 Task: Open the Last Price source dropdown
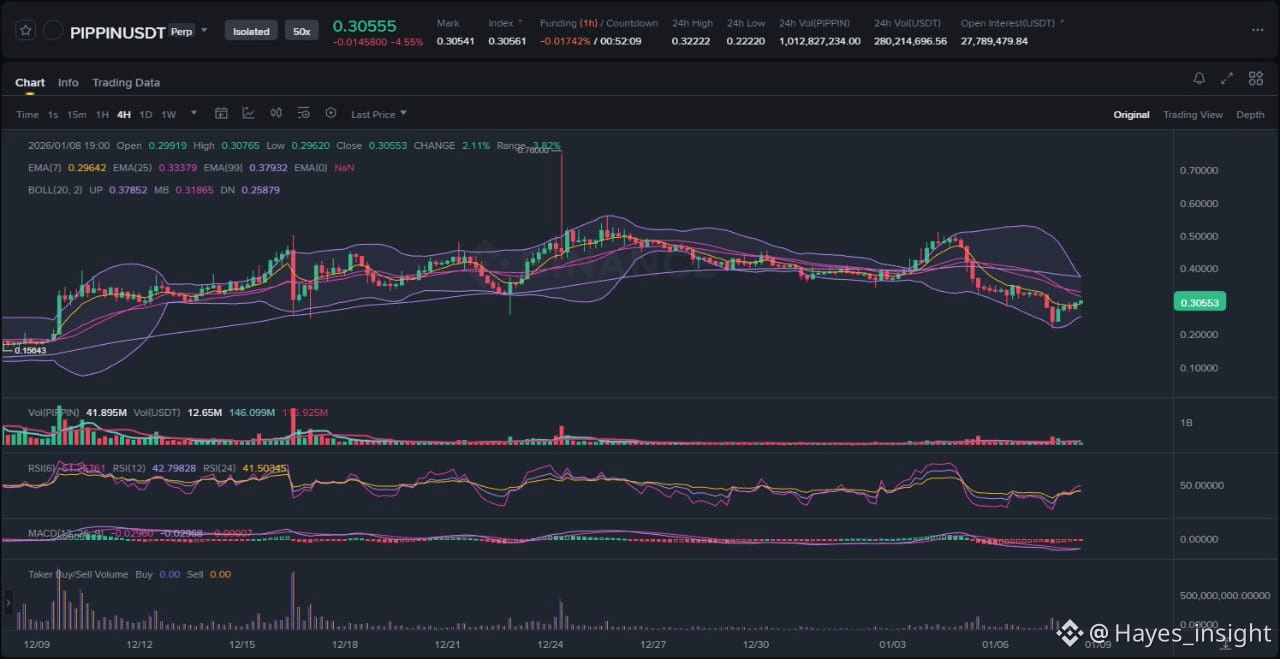[x=379, y=115]
